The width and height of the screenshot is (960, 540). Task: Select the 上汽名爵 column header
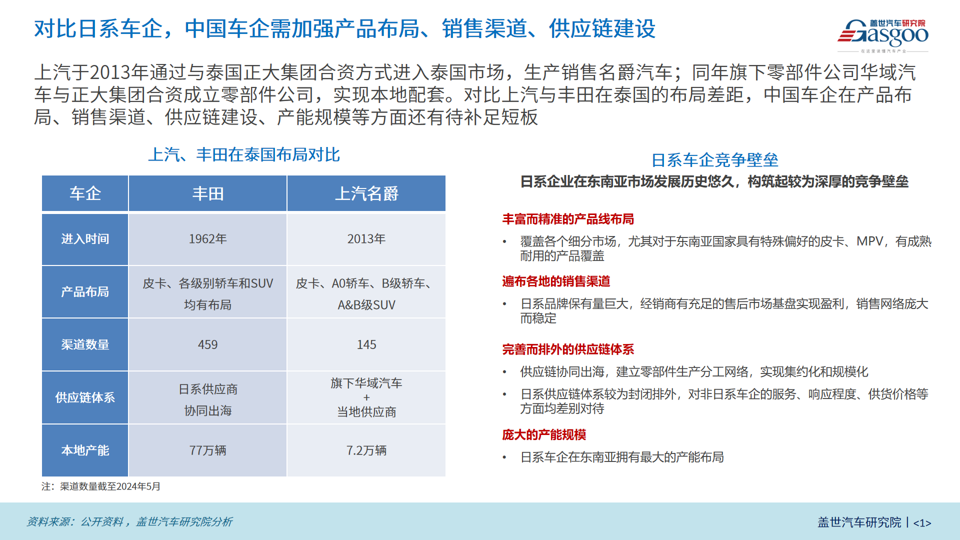[x=366, y=193]
